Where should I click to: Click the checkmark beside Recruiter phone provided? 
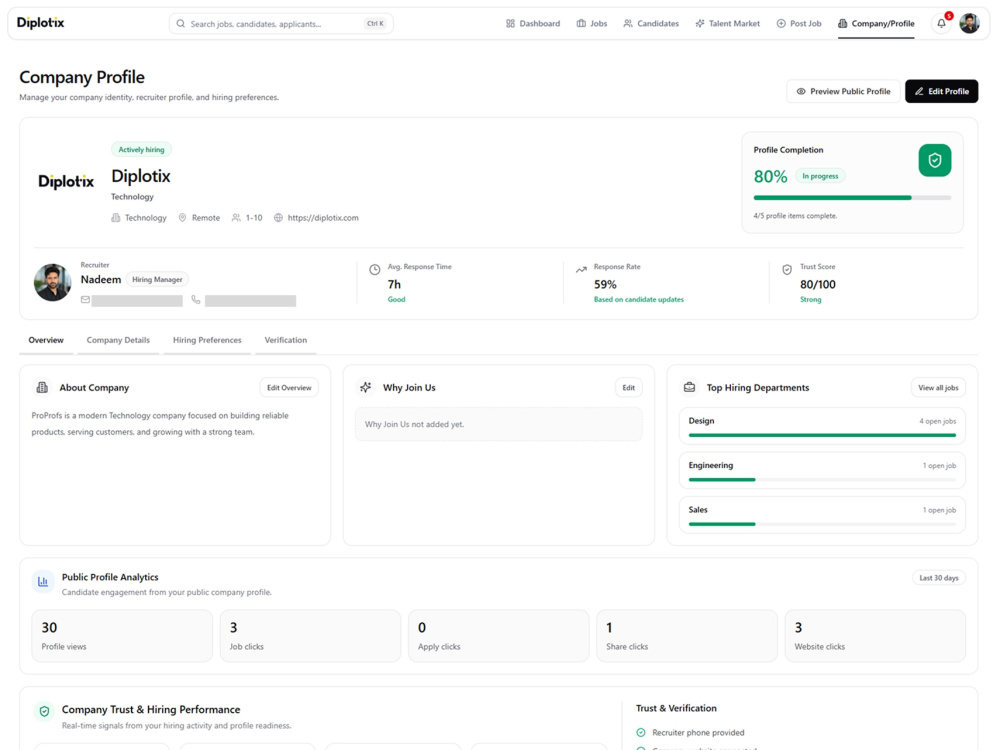[x=641, y=732]
